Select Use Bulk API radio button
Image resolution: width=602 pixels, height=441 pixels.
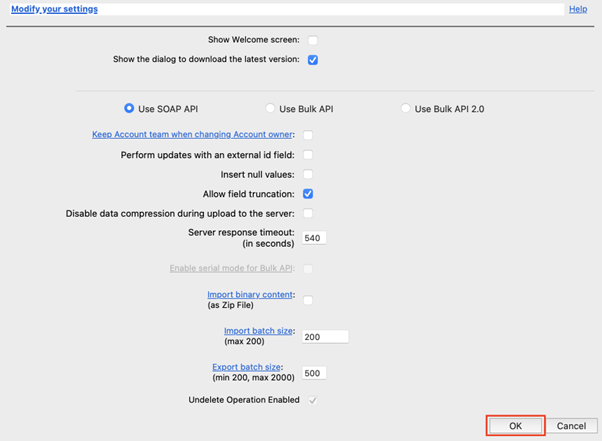pos(270,108)
